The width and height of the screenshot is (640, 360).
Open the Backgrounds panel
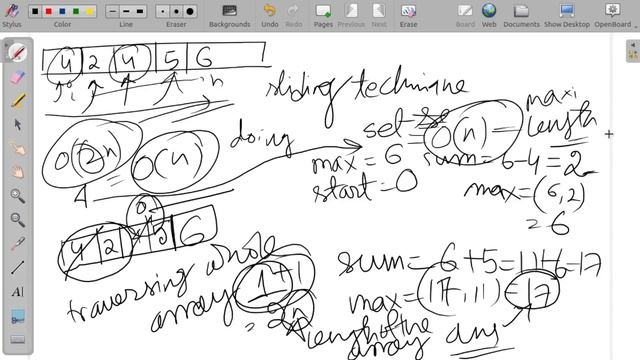click(229, 15)
